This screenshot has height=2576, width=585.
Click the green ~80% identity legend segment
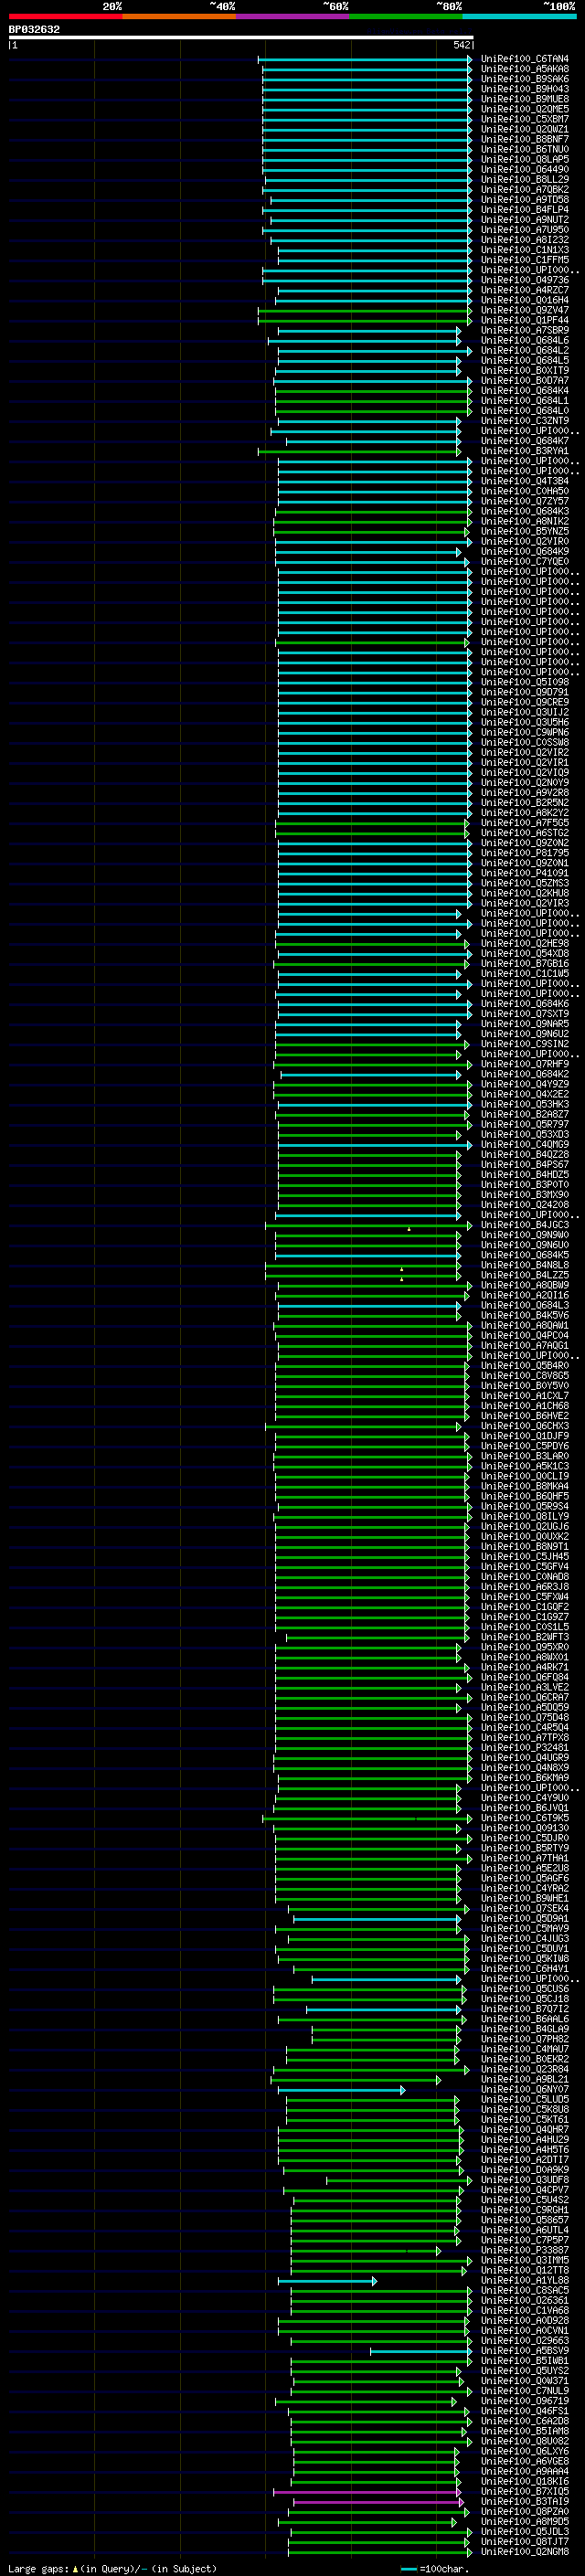(x=406, y=16)
